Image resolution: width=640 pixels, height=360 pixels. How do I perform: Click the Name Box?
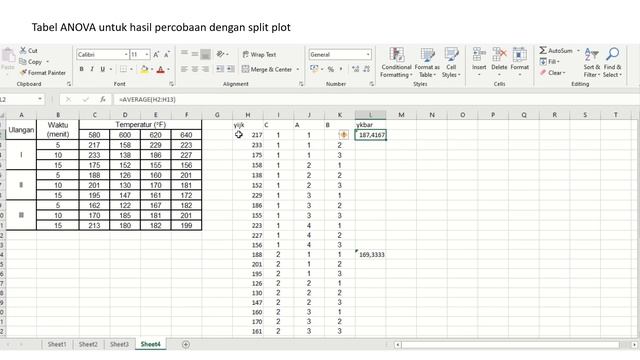tap(21, 99)
